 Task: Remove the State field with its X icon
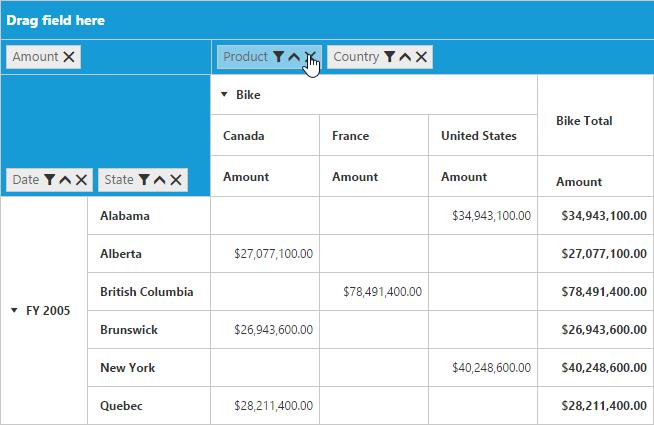click(x=176, y=180)
